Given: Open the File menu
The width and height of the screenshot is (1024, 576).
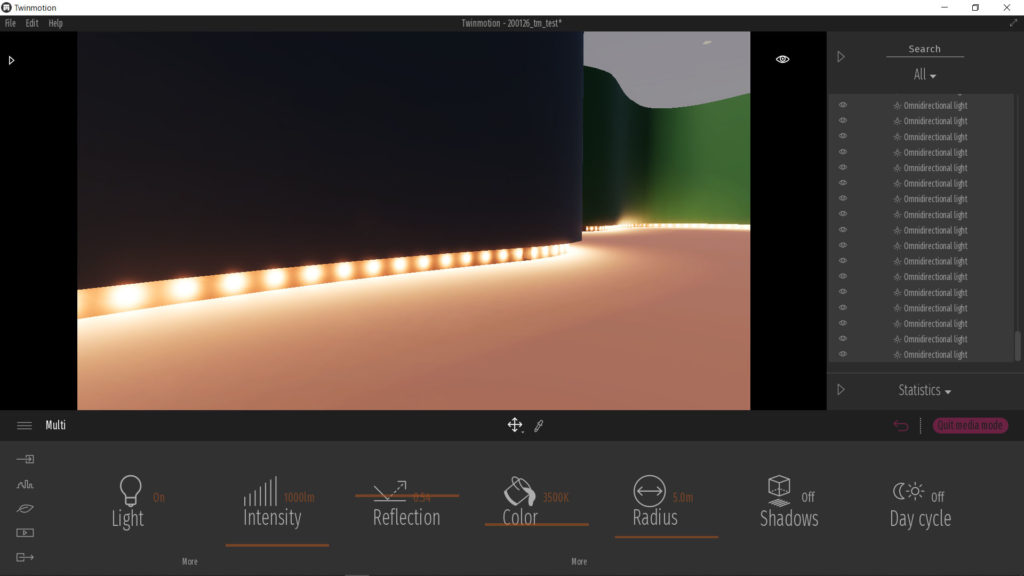Looking at the screenshot, I should point(10,22).
